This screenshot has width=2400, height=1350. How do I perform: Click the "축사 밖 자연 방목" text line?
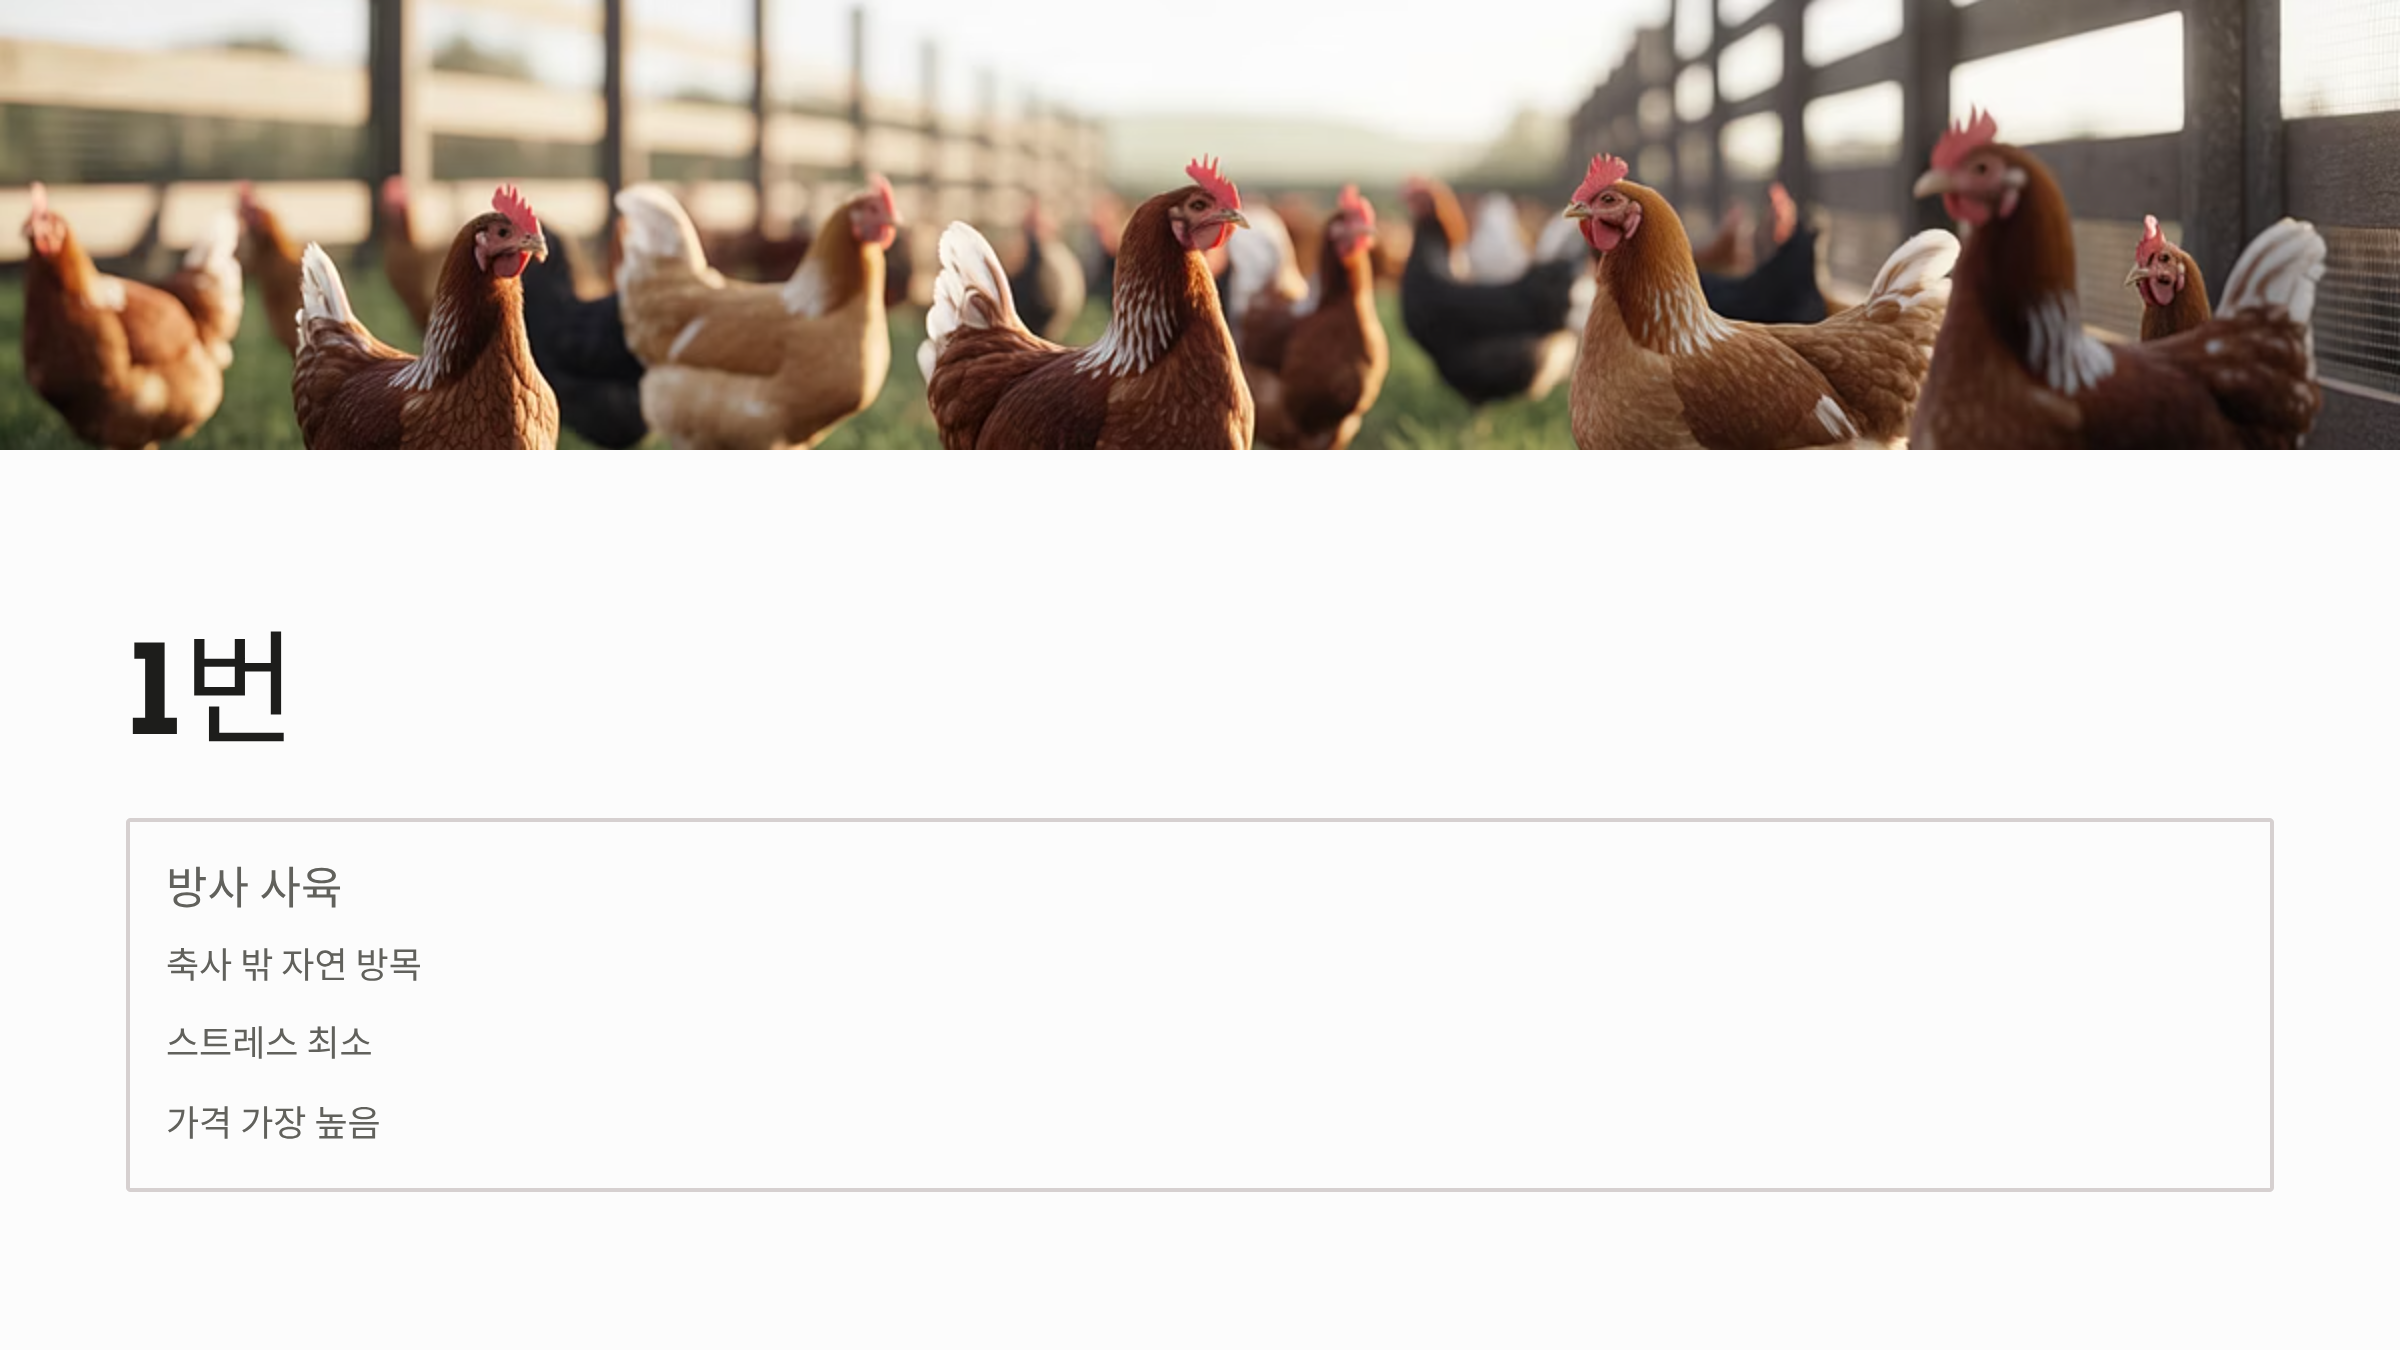[x=294, y=964]
